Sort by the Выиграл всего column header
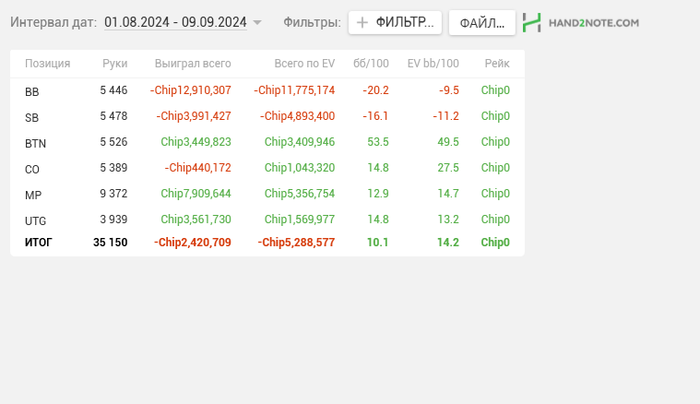Image resolution: width=700 pixels, height=404 pixels. point(193,63)
